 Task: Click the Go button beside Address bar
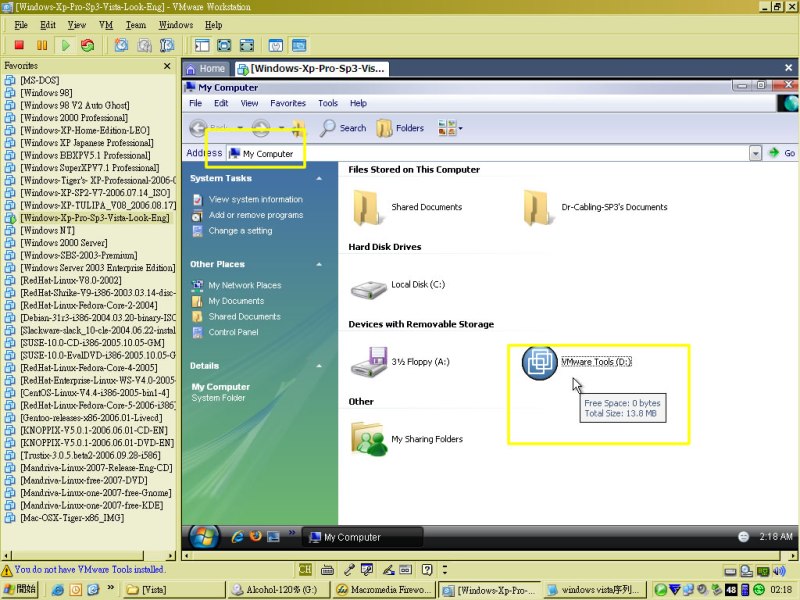point(782,153)
